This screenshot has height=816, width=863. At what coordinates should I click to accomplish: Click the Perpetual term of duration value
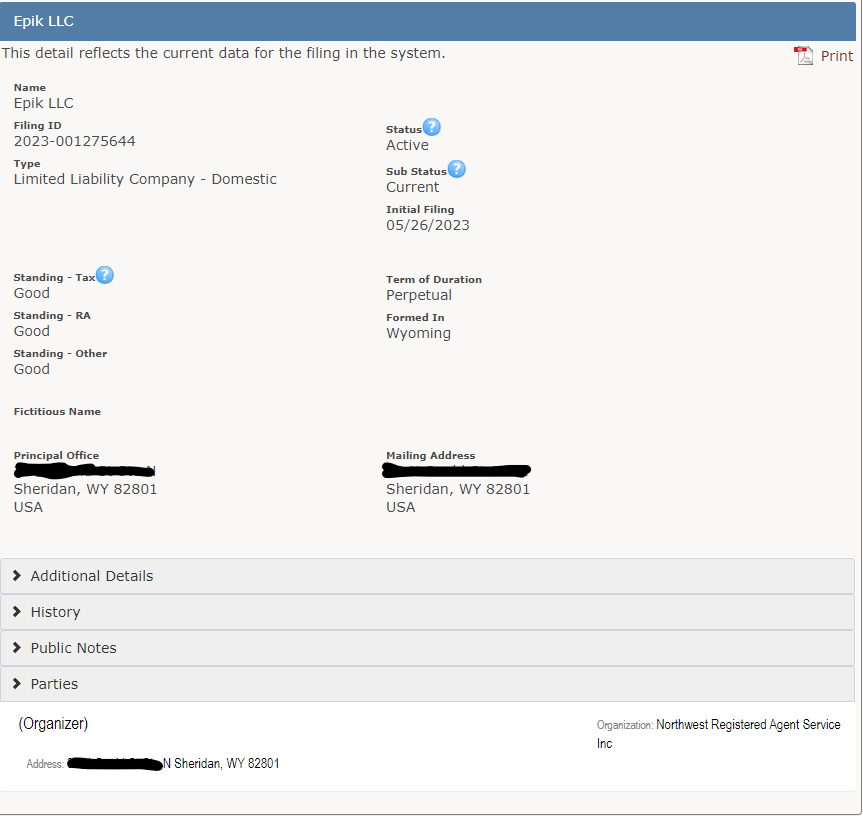[419, 295]
